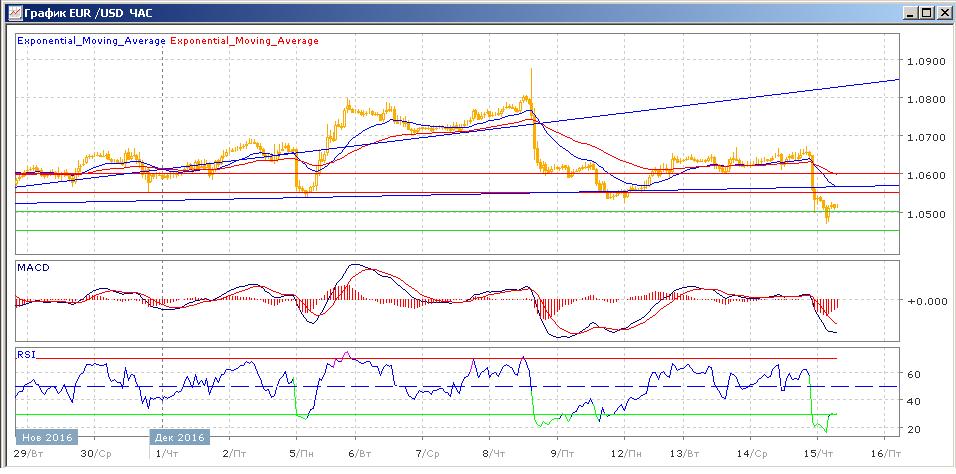Viewport: 956px width, 474px height.
Task: Click the RSI 40 level label
Action: point(914,401)
